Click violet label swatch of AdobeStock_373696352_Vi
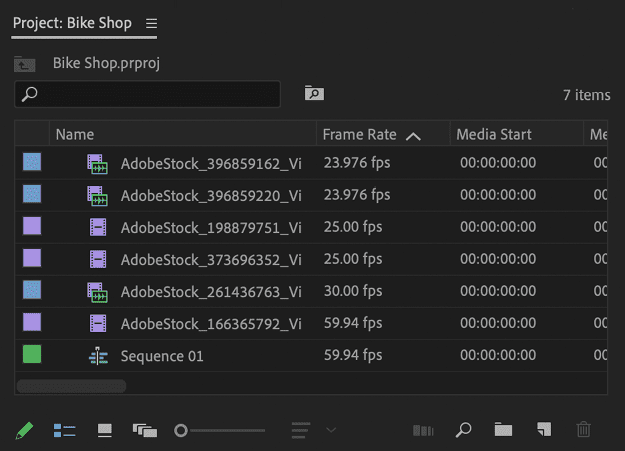625x451 pixels. click(x=32, y=258)
